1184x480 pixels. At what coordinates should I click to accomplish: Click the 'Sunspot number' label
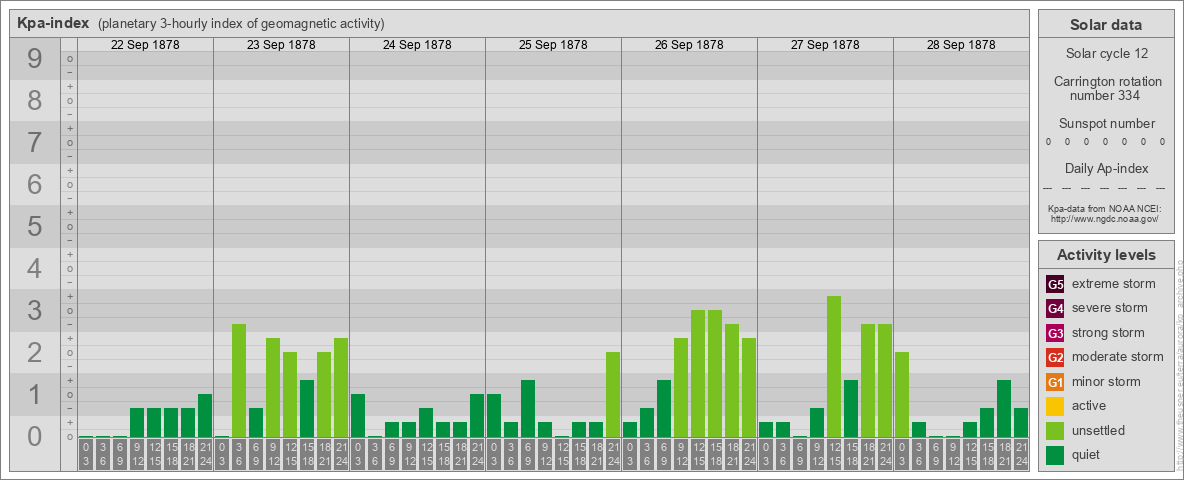pos(1106,124)
